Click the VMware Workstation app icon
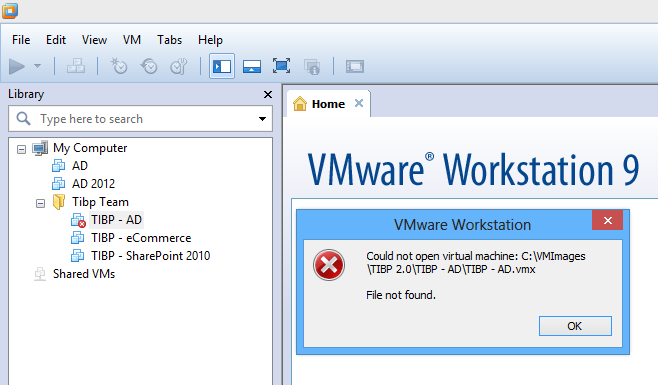 point(10,10)
